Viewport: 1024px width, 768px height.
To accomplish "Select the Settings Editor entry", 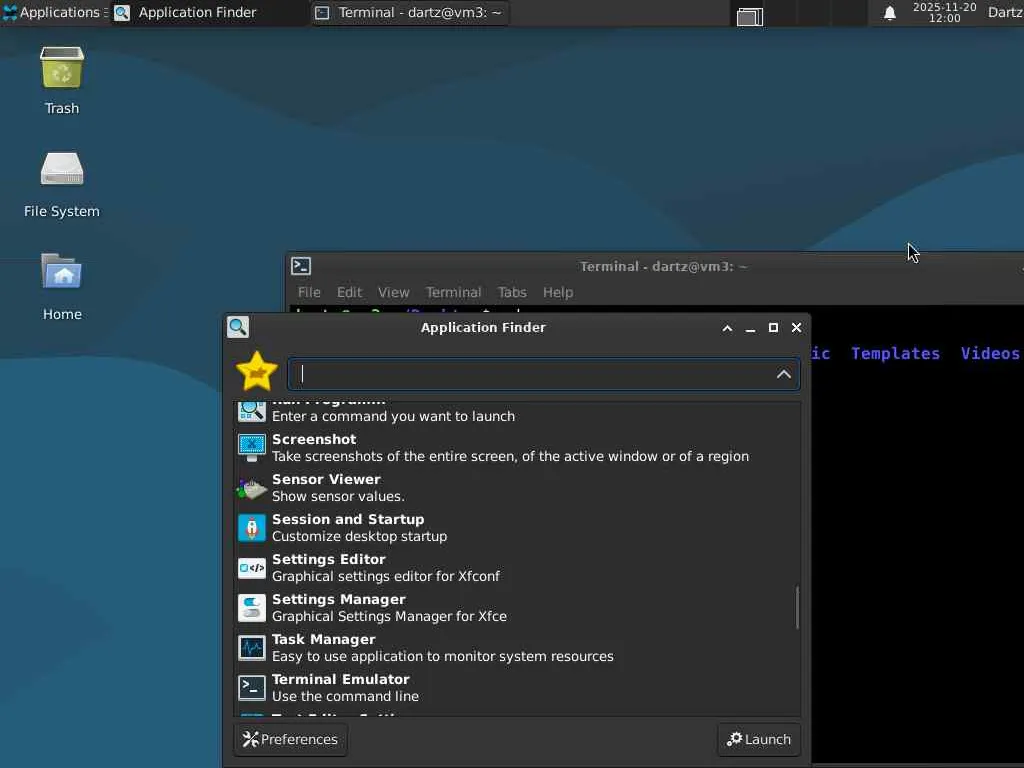I will tap(516, 568).
